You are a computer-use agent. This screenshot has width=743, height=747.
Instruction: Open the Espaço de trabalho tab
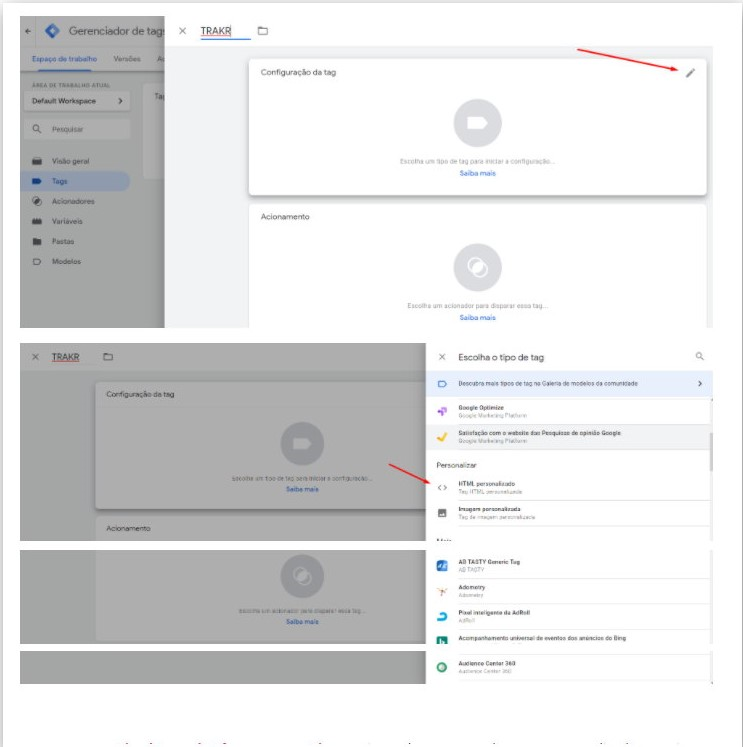[x=64, y=59]
